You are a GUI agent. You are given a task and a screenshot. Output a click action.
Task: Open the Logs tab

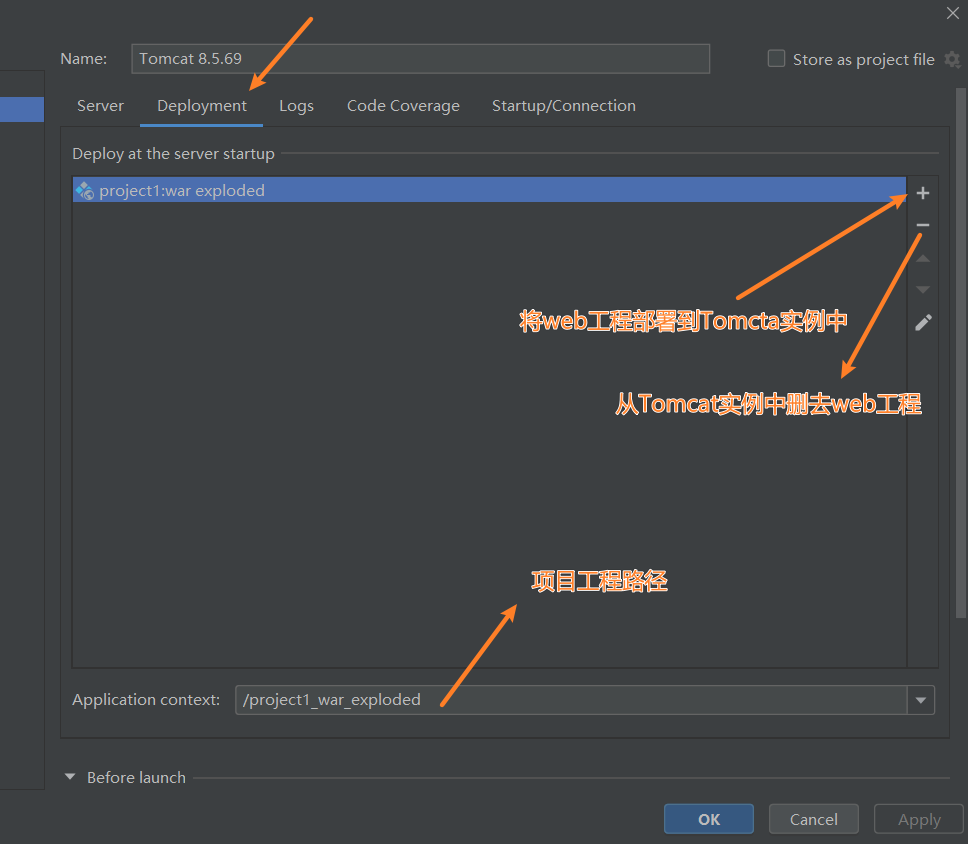coord(296,106)
